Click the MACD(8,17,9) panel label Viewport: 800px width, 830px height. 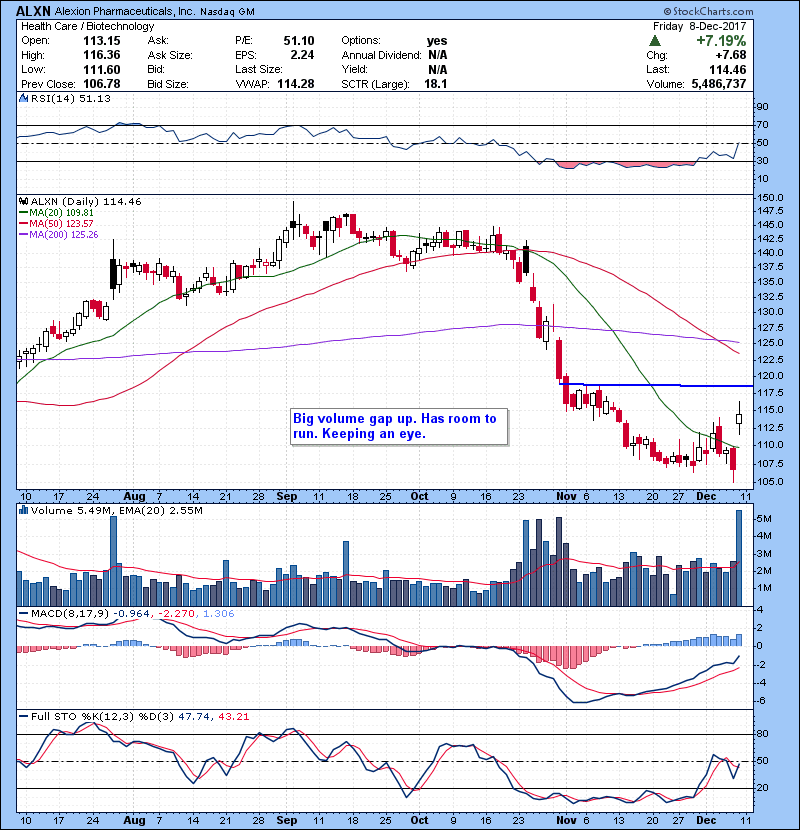tap(70, 614)
